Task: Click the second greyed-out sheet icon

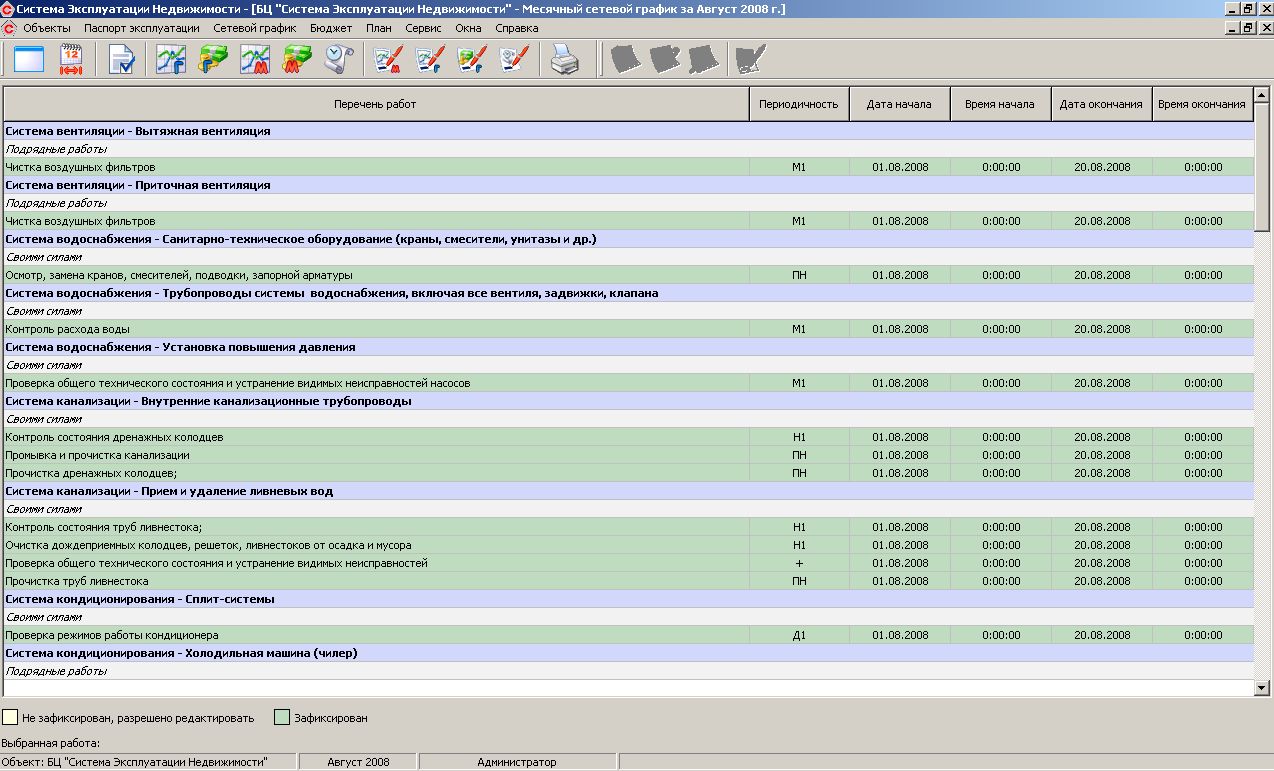Action: 664,60
